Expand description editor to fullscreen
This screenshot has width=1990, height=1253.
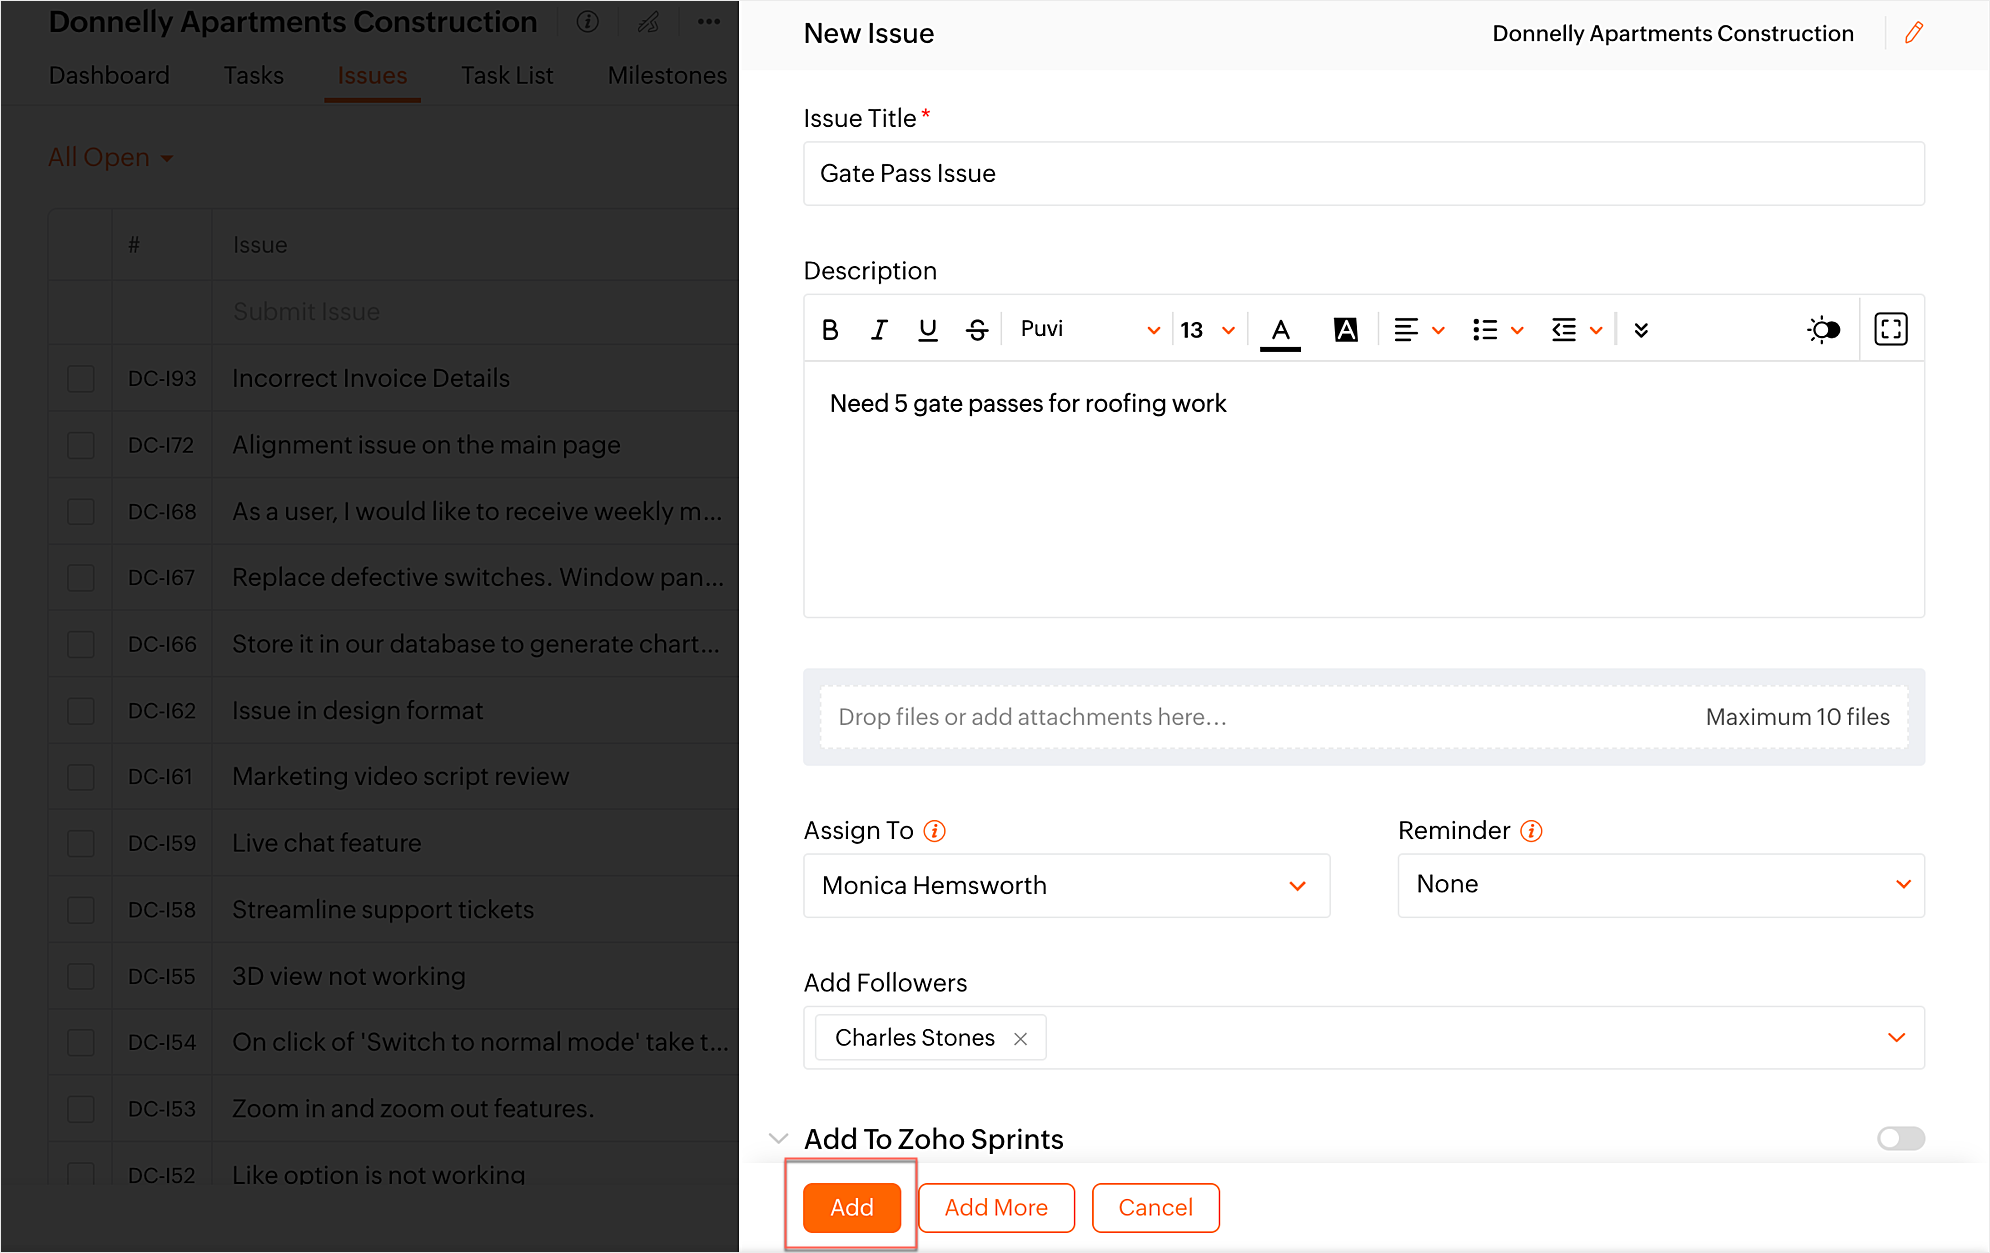[x=1890, y=329]
